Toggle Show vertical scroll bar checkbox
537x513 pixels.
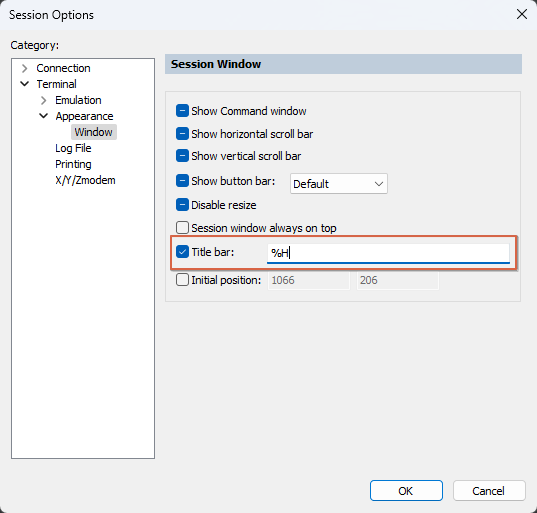(182, 156)
